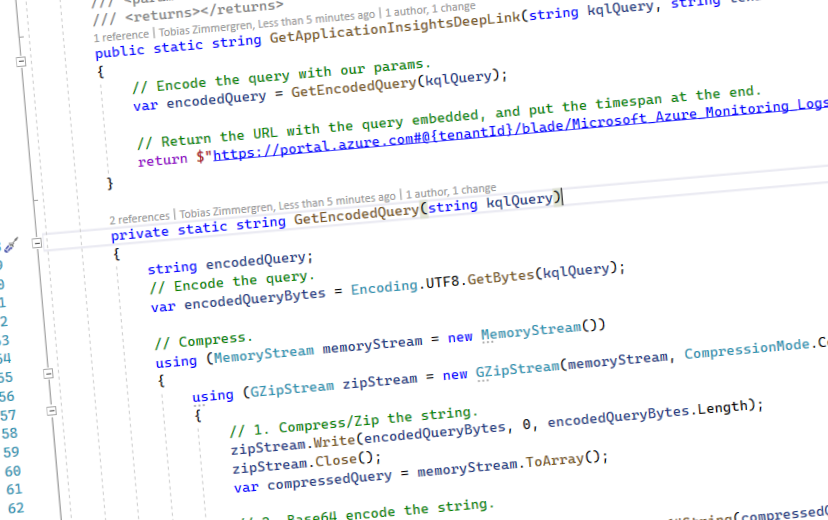Click line number 60 in the margin
The height and width of the screenshot is (520, 828).
[x=12, y=470]
